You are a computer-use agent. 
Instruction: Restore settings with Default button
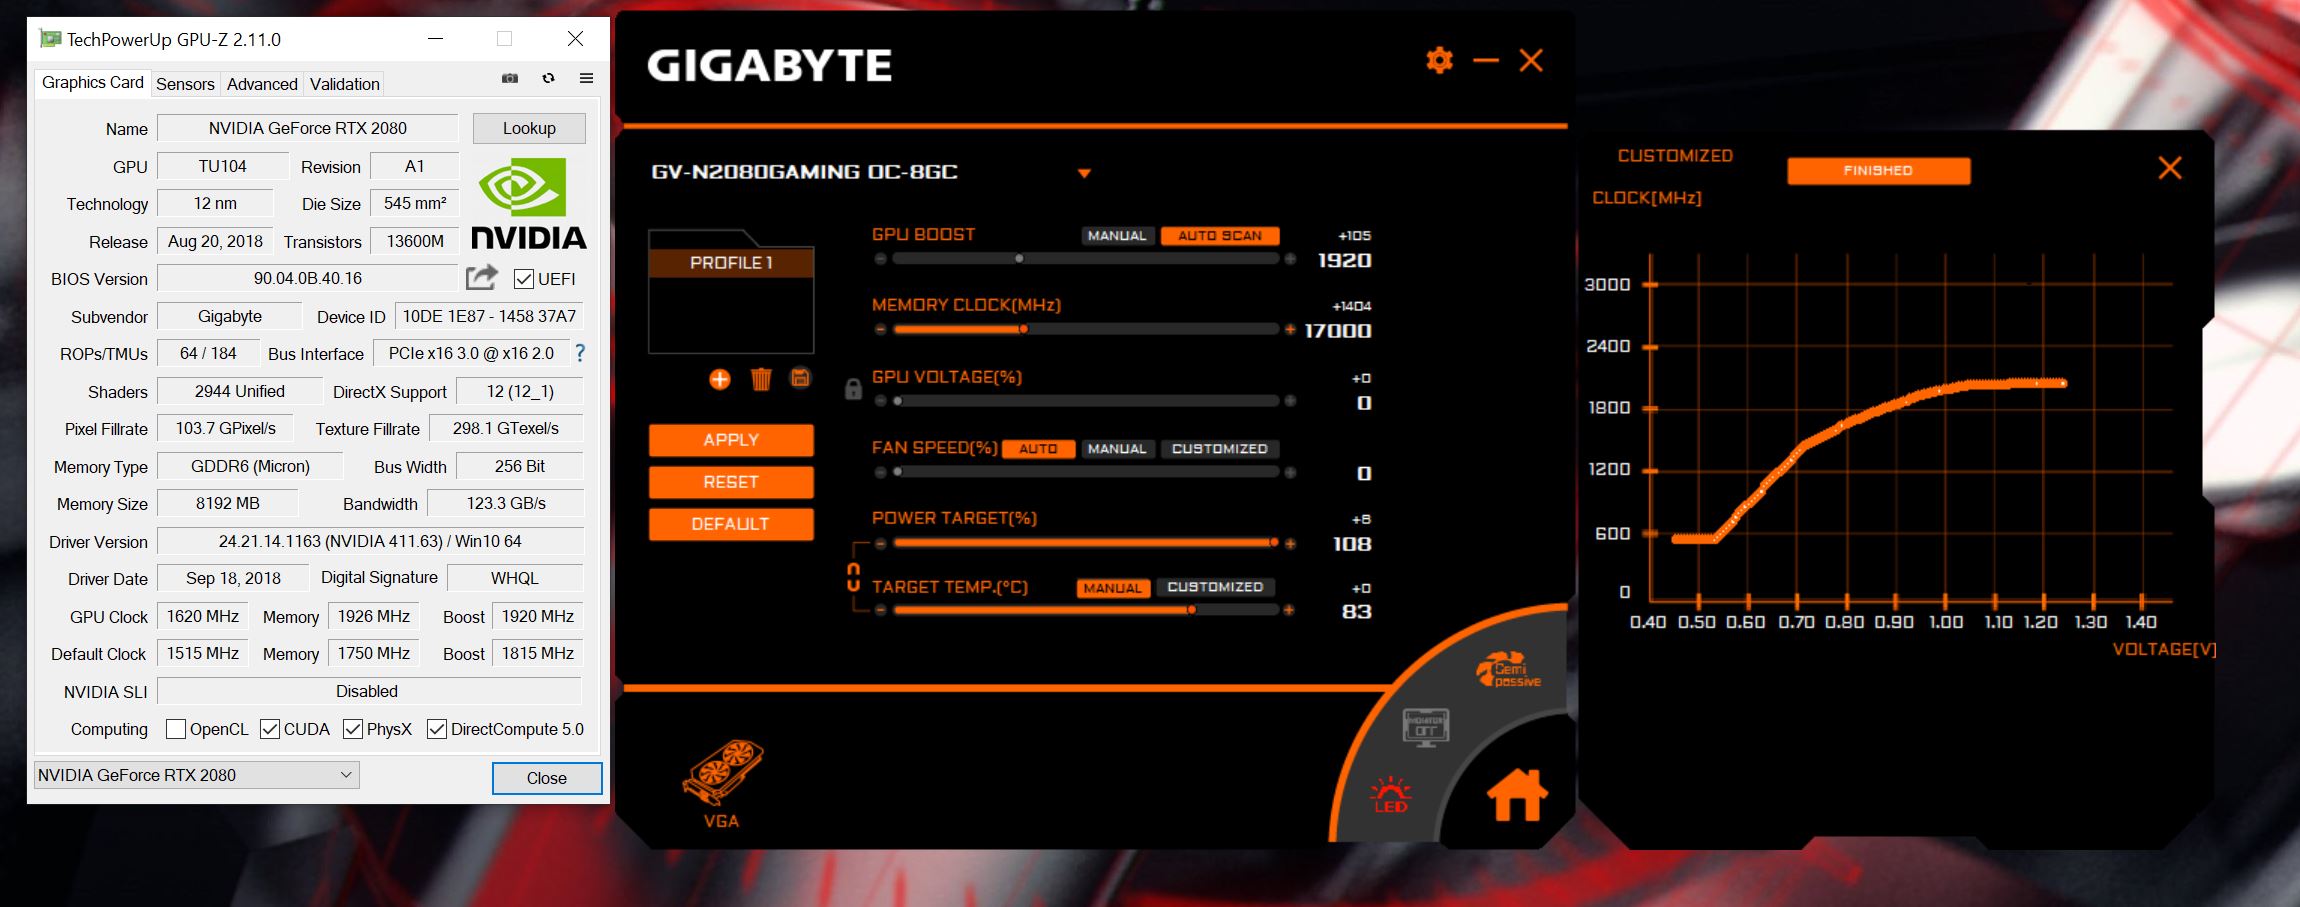click(x=731, y=524)
